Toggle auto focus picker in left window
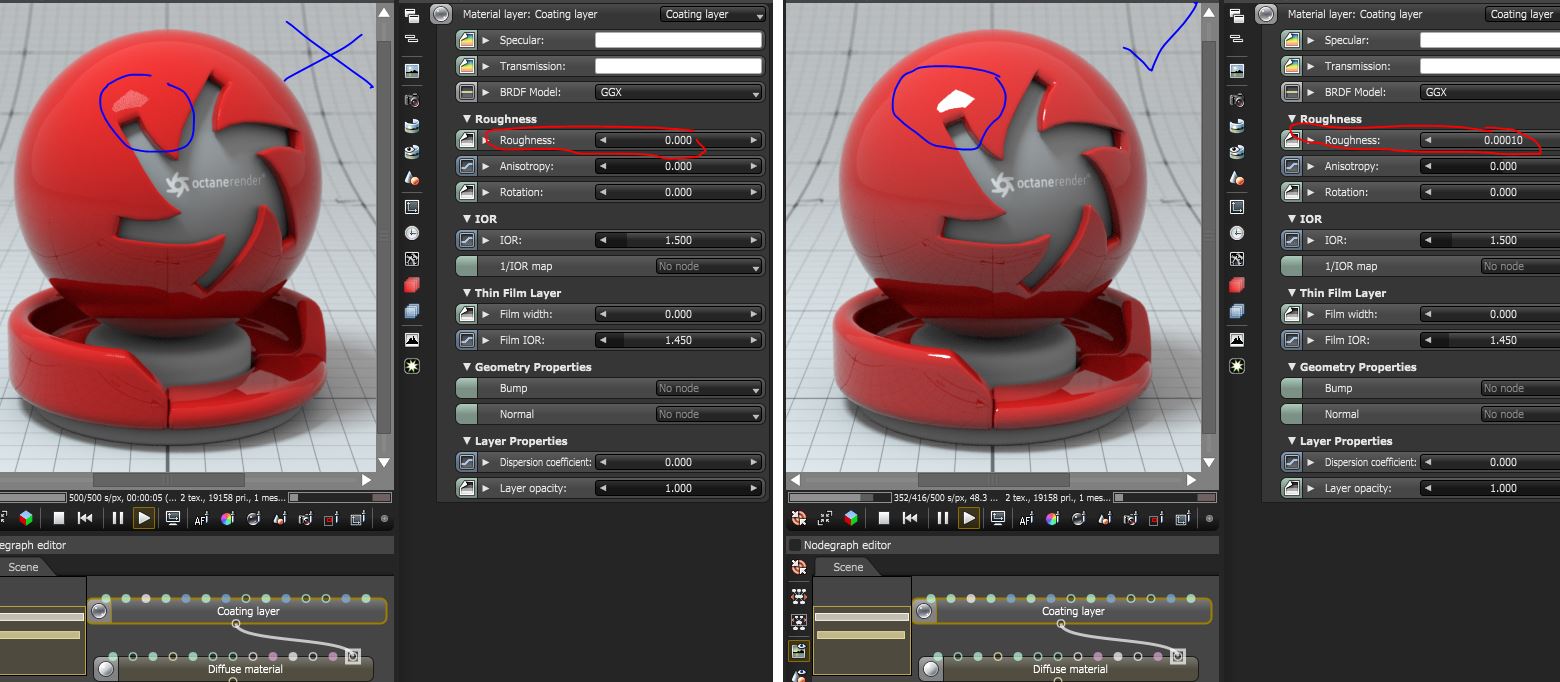1560x682 pixels. pyautogui.click(x=202, y=518)
